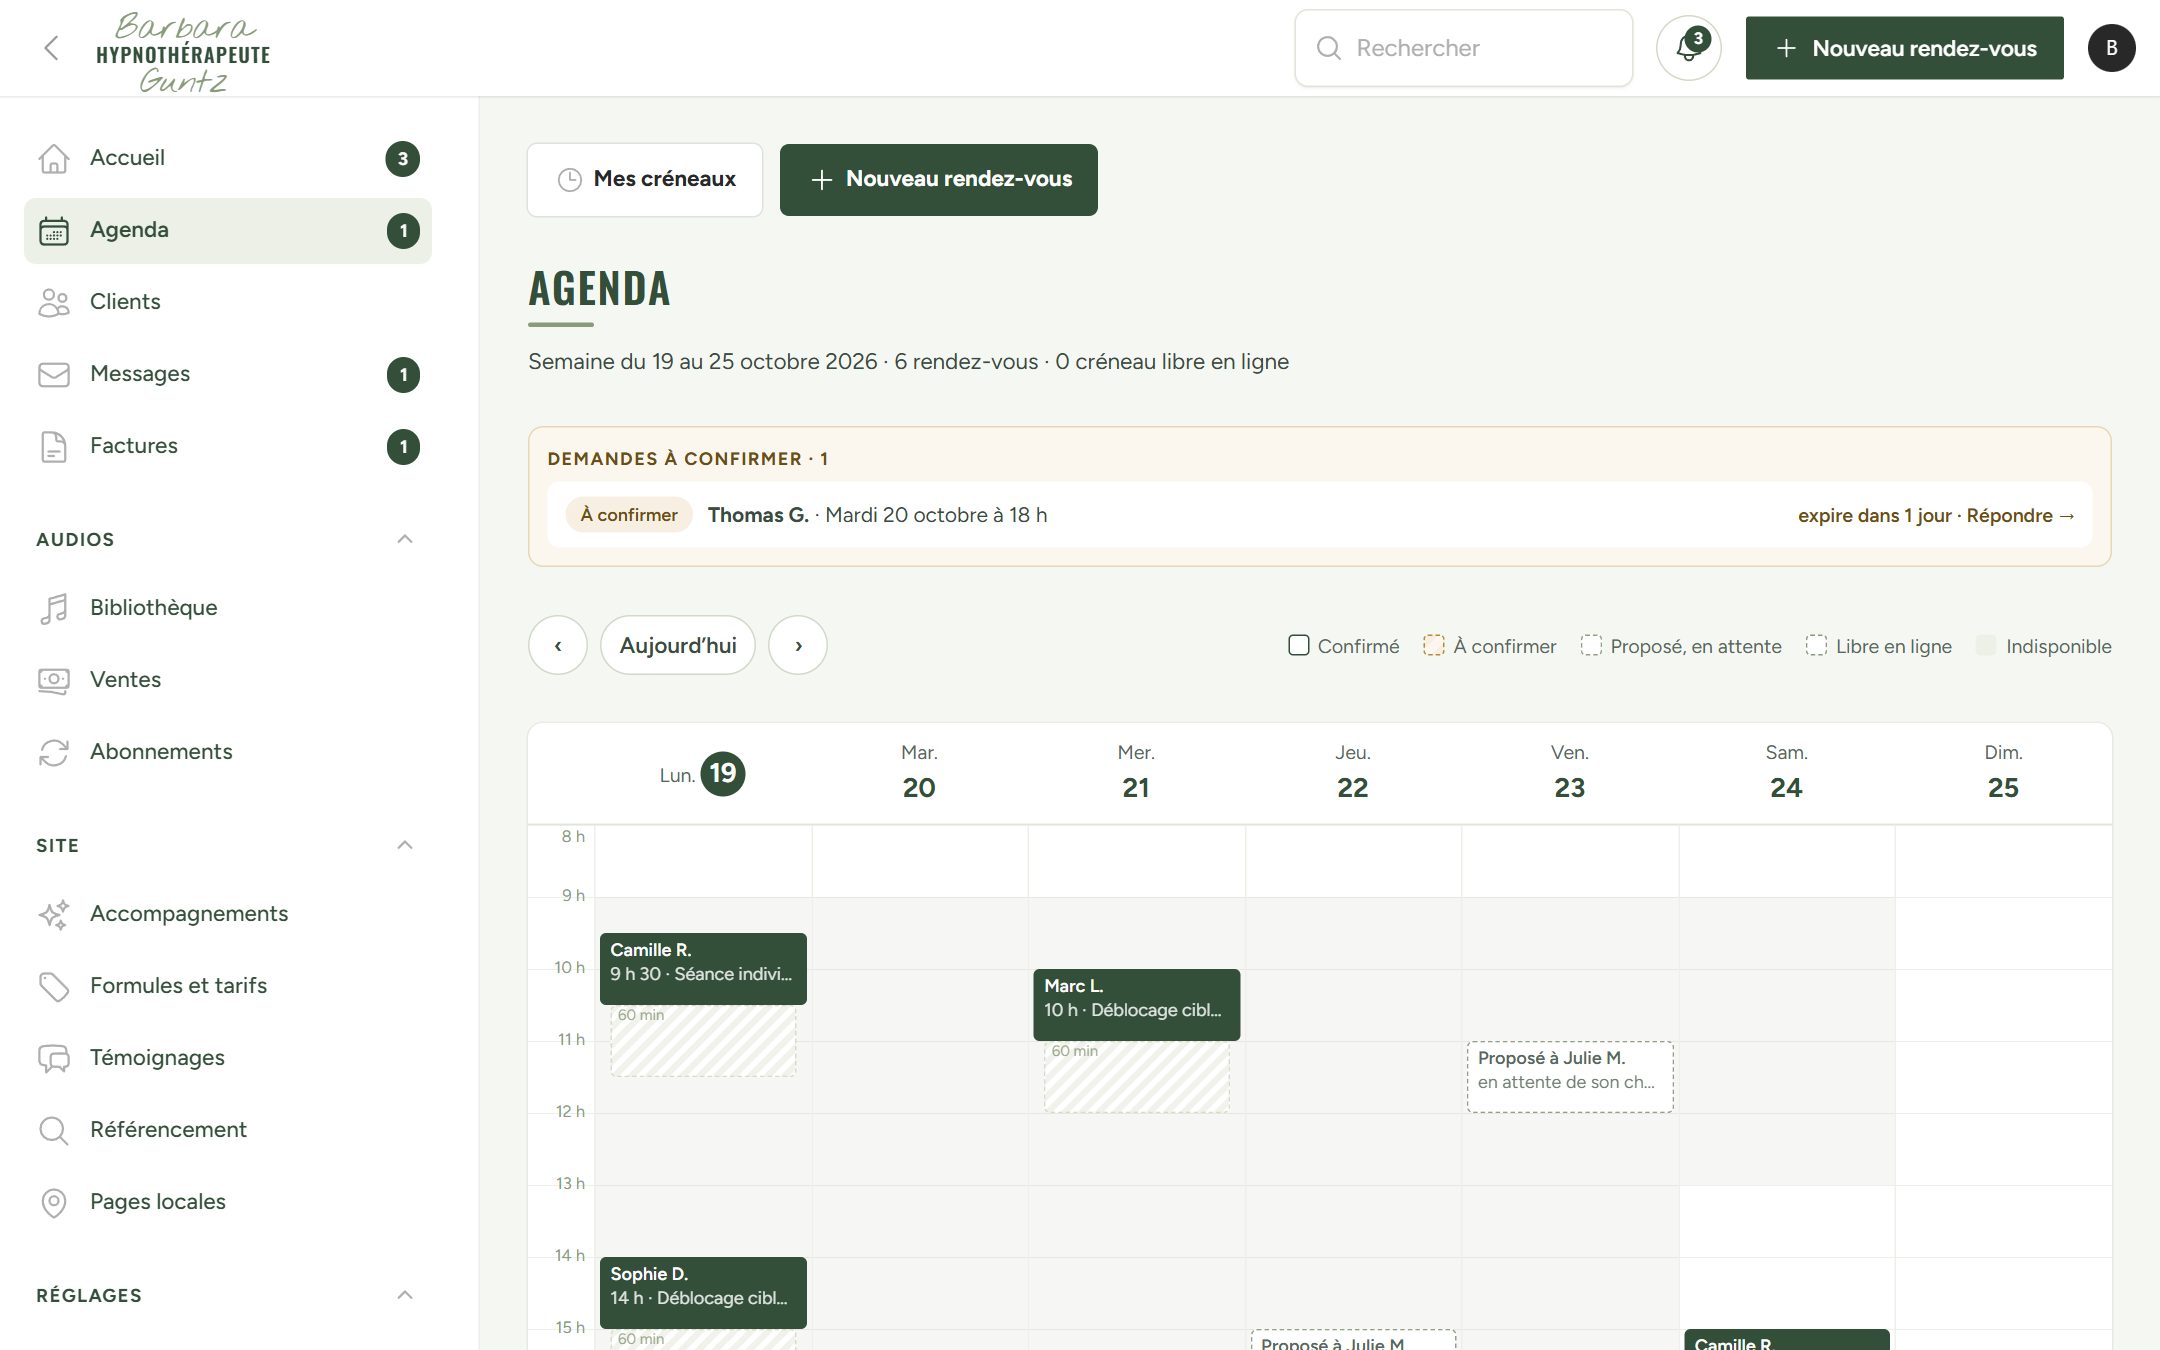
Task: Open Mes créneaux
Action: (645, 180)
